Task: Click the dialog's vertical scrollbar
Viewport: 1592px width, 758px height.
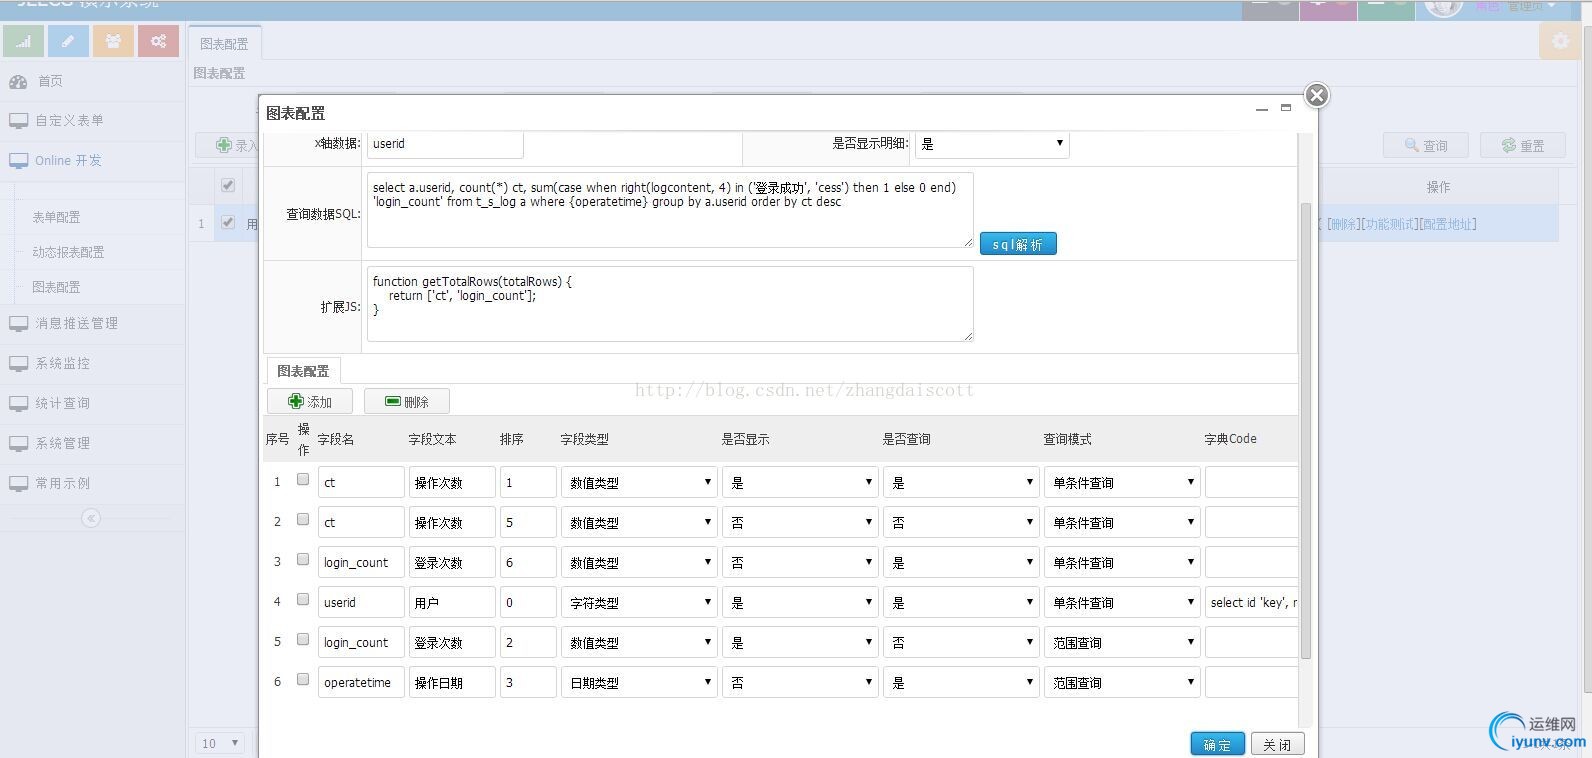Action: click(x=1305, y=430)
